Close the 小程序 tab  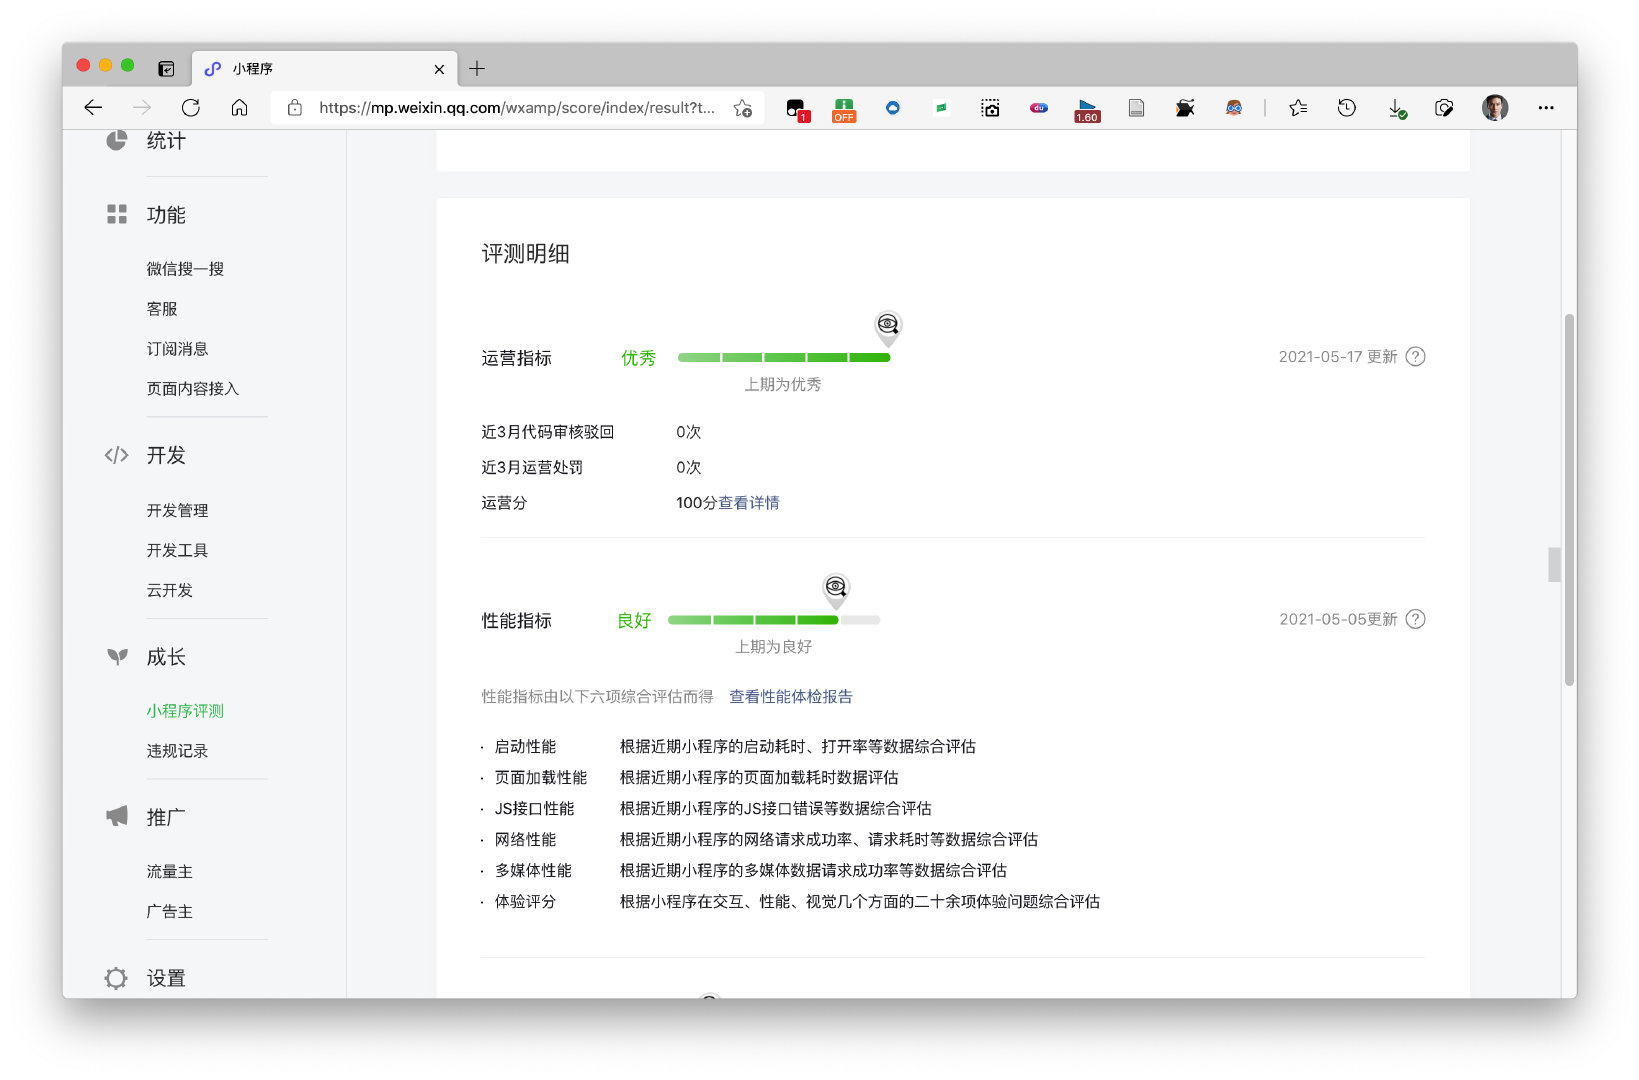[439, 69]
